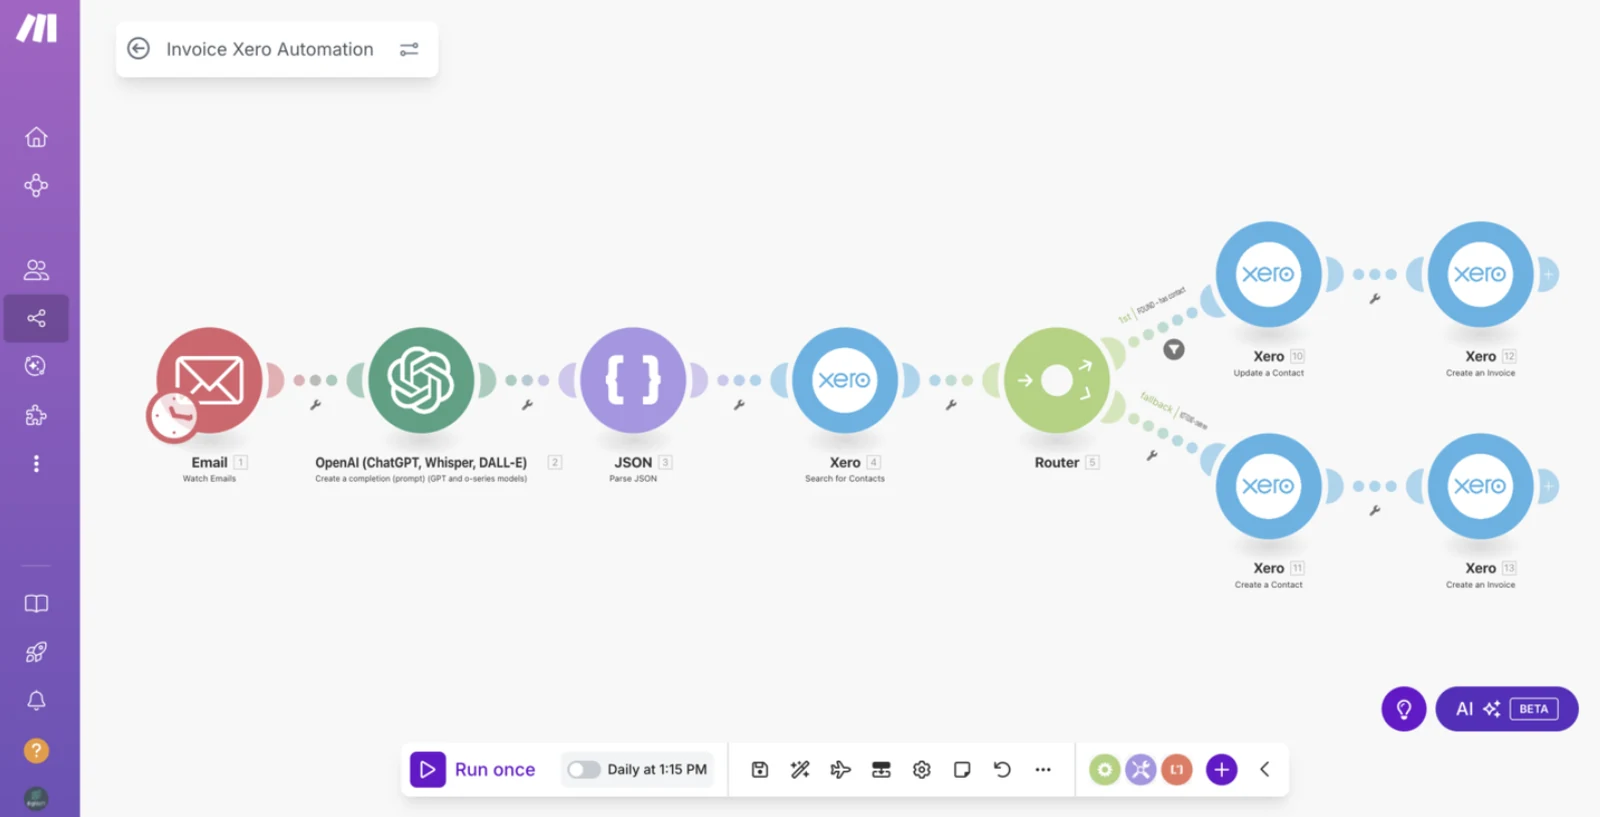Add a note using the notes icon
The height and width of the screenshot is (817, 1600).
point(962,769)
